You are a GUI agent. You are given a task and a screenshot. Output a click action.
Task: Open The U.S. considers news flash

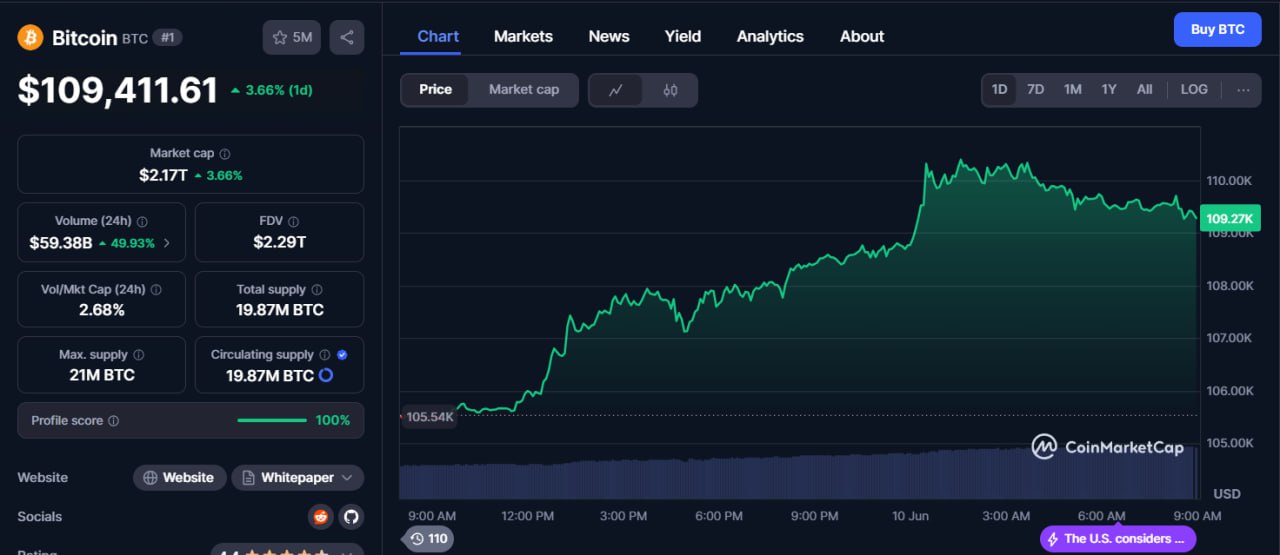pos(1118,539)
